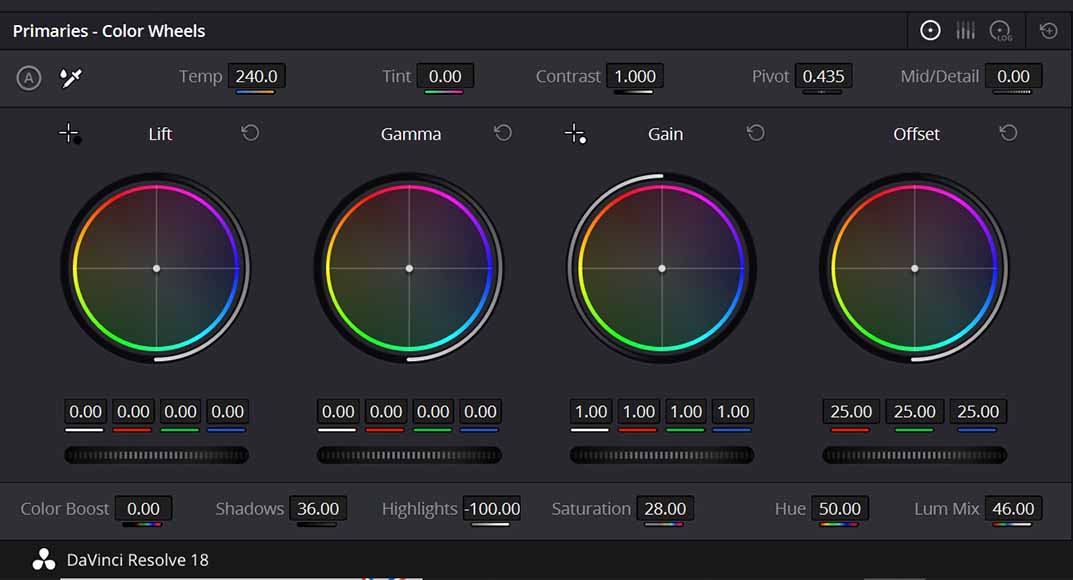
Task: Switch to the Primaries Bars mode icon
Action: (965, 30)
